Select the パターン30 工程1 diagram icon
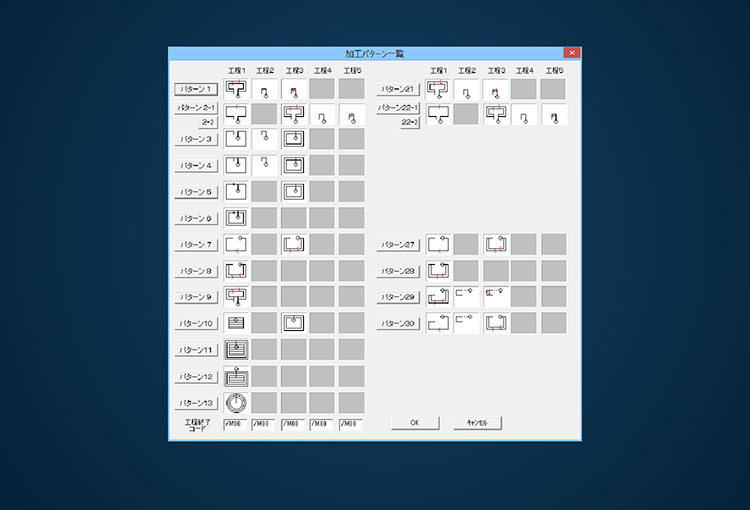 (x=438, y=323)
